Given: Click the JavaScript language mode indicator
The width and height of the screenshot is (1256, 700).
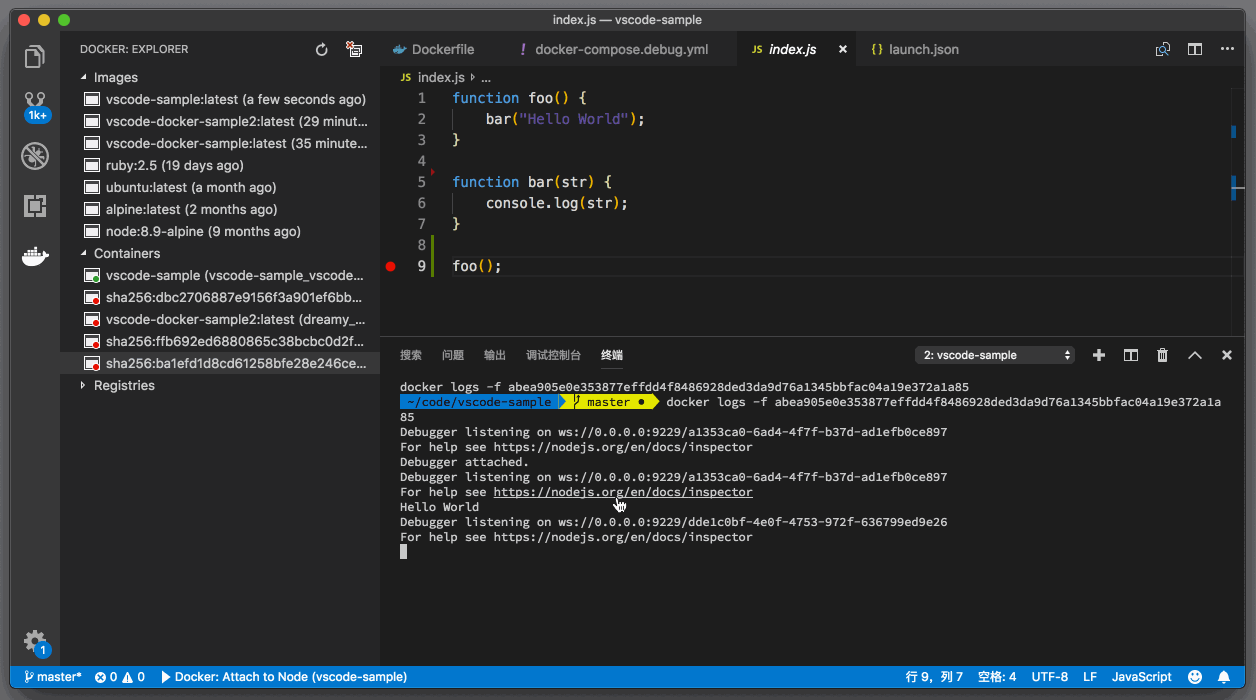Looking at the screenshot, I should (x=1141, y=677).
